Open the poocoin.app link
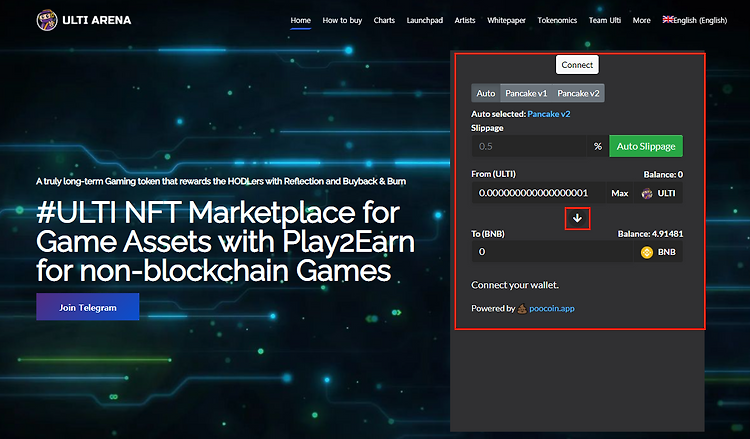The image size is (750, 439). click(x=552, y=308)
